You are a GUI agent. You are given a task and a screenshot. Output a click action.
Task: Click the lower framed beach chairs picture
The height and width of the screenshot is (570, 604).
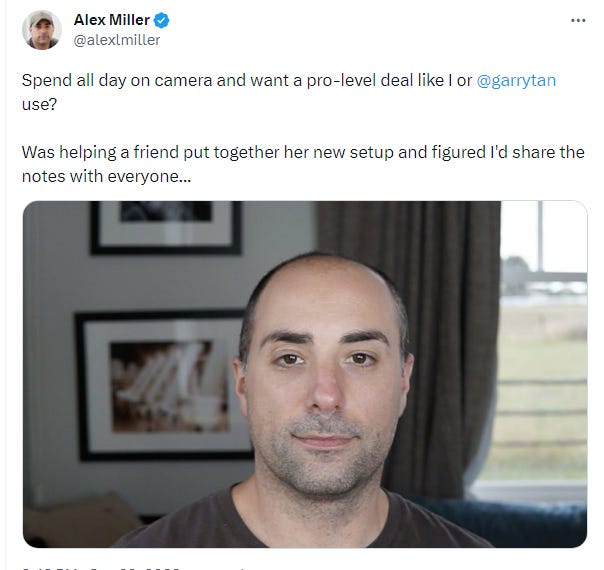162,385
